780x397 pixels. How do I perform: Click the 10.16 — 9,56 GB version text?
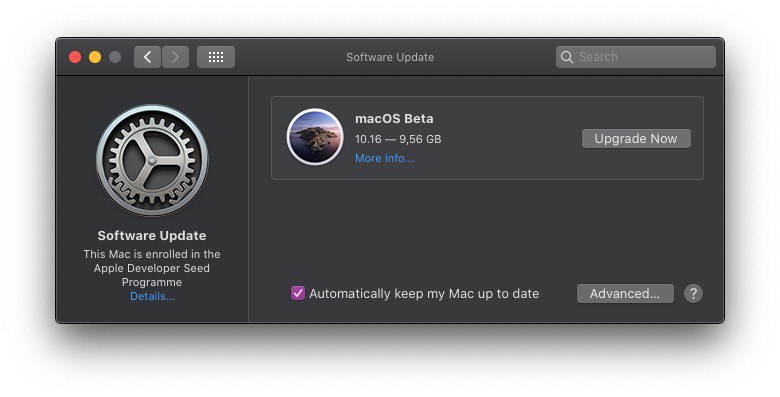tap(398, 139)
